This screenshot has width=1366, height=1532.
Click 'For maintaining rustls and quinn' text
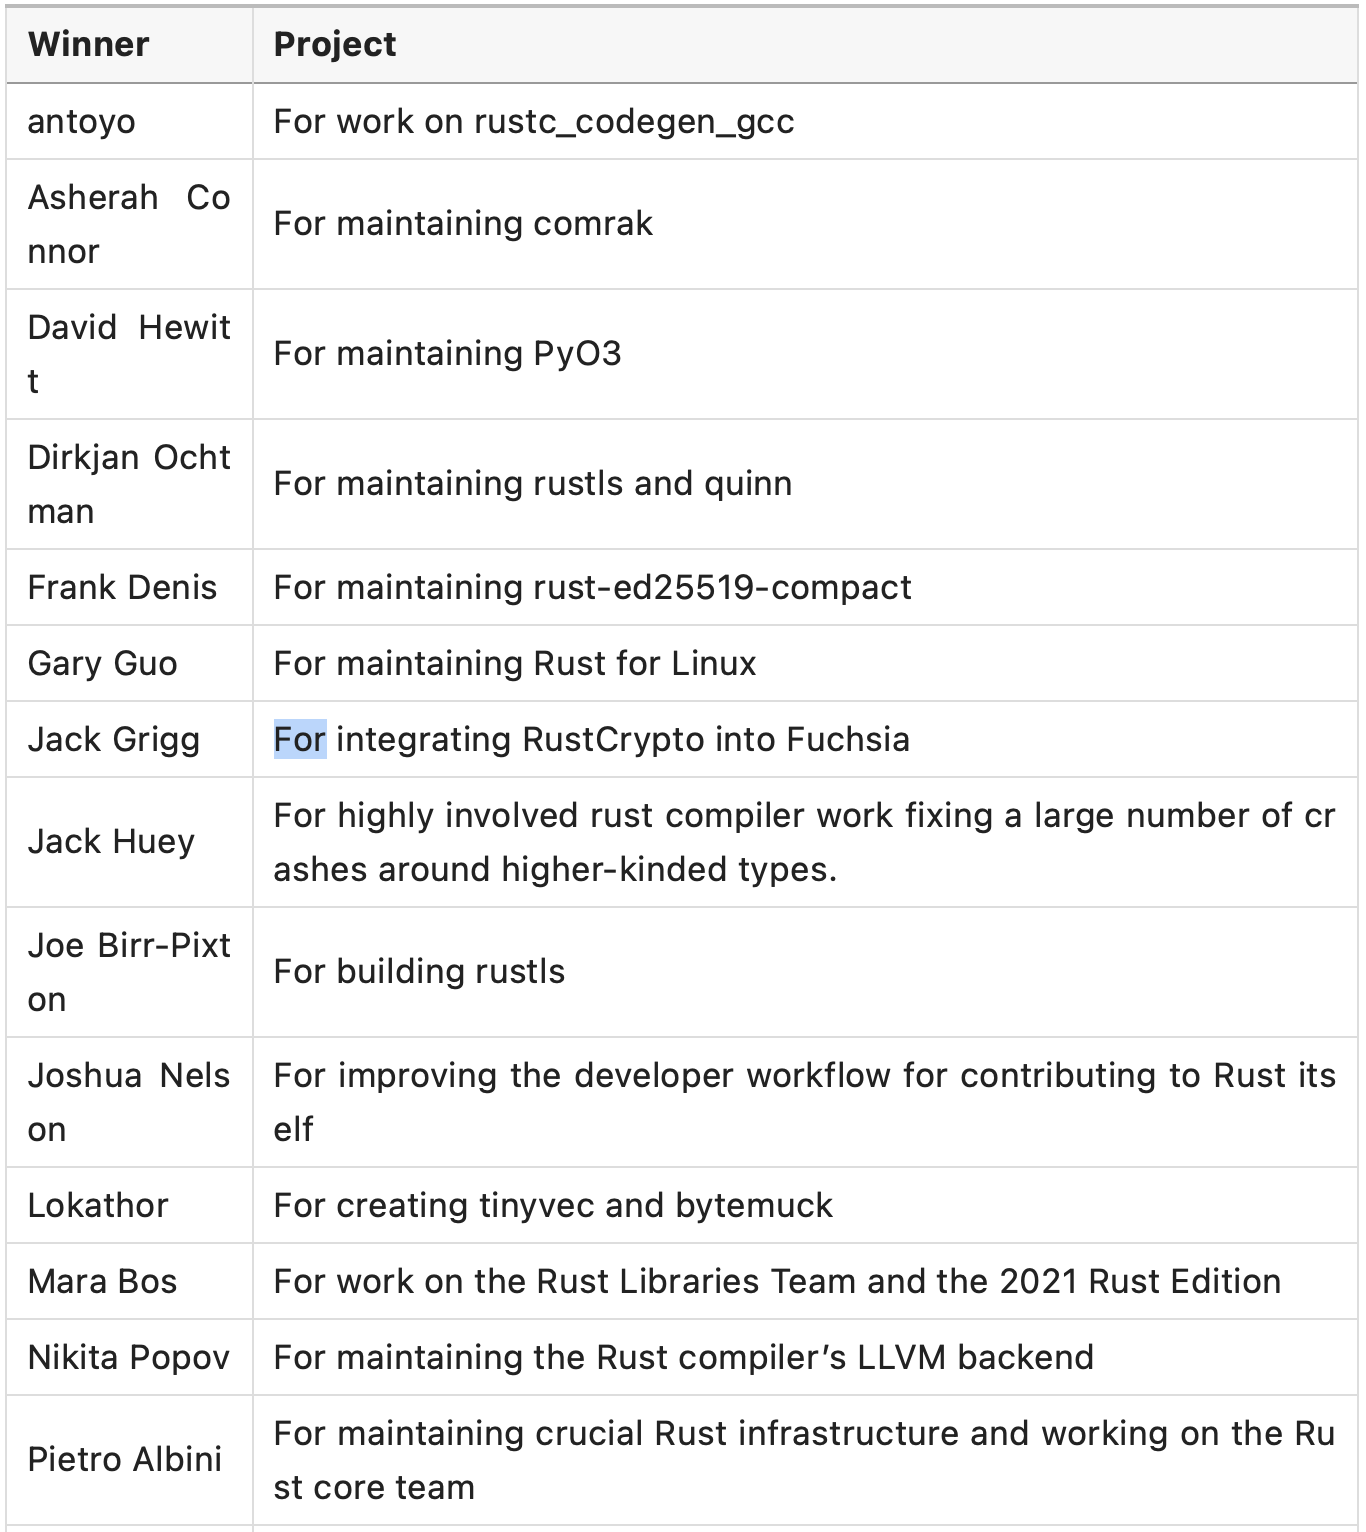click(532, 484)
